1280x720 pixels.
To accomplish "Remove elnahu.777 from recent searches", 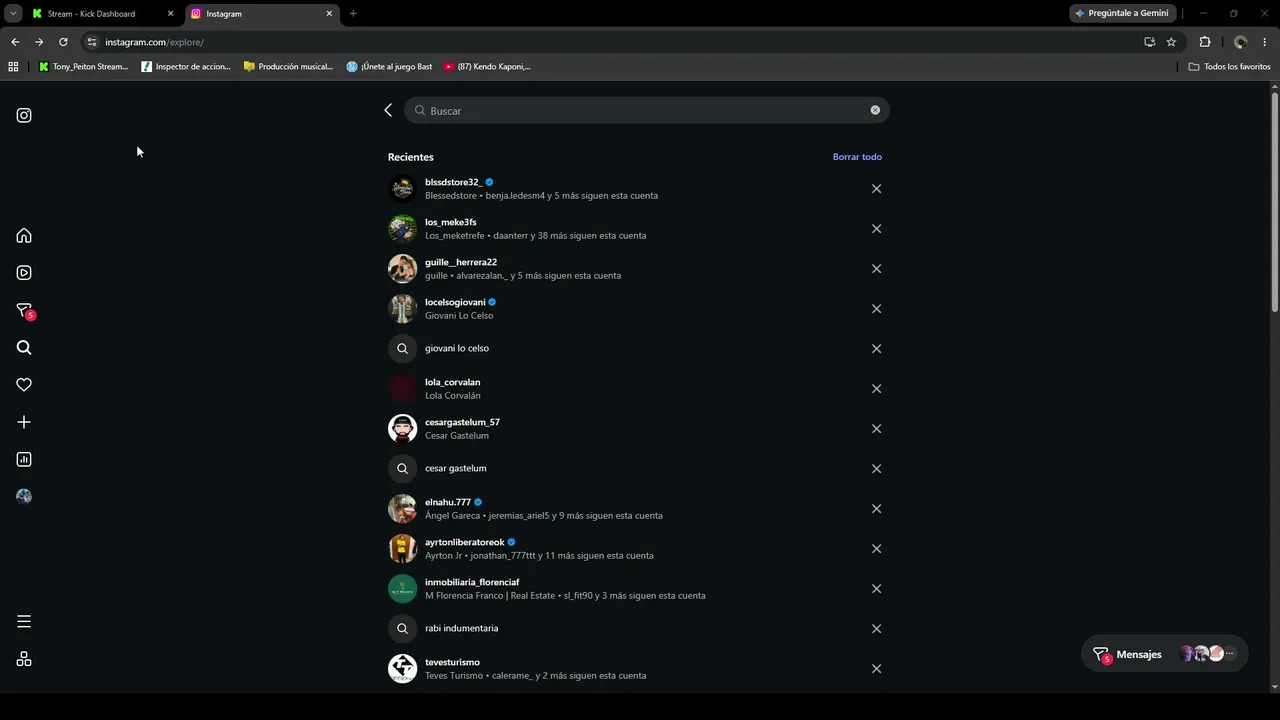I will point(876,509).
